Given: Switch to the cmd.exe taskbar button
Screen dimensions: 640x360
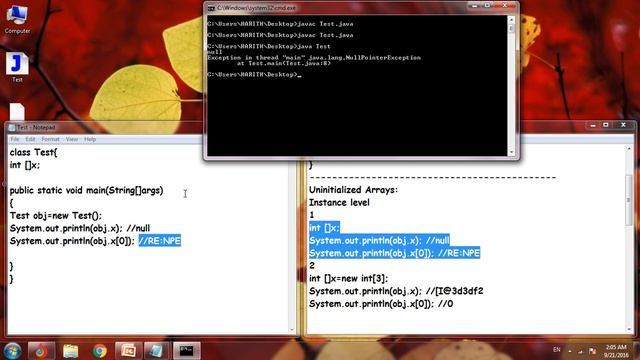Looking at the screenshot, I should pyautogui.click(x=187, y=351).
